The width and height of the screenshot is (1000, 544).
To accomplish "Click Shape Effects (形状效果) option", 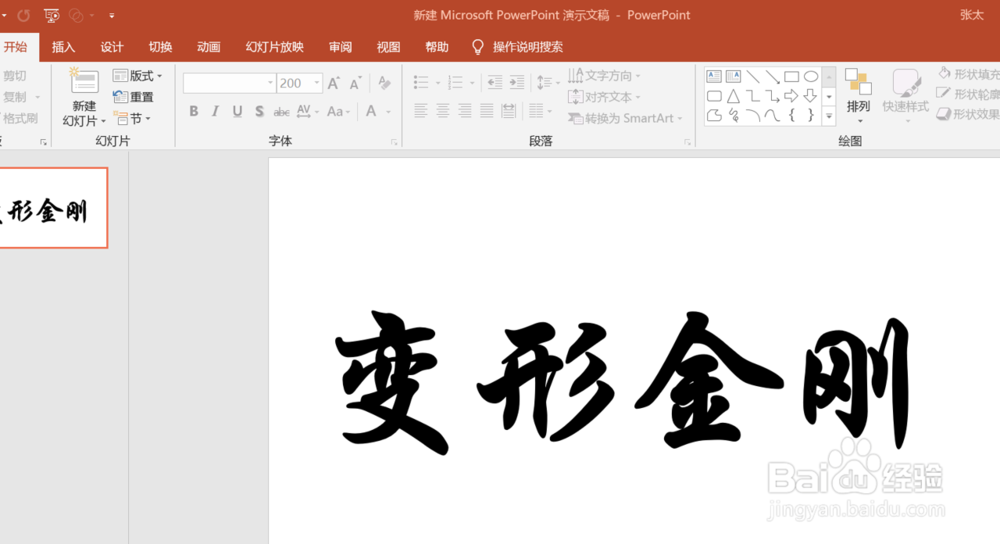I will click(x=968, y=114).
